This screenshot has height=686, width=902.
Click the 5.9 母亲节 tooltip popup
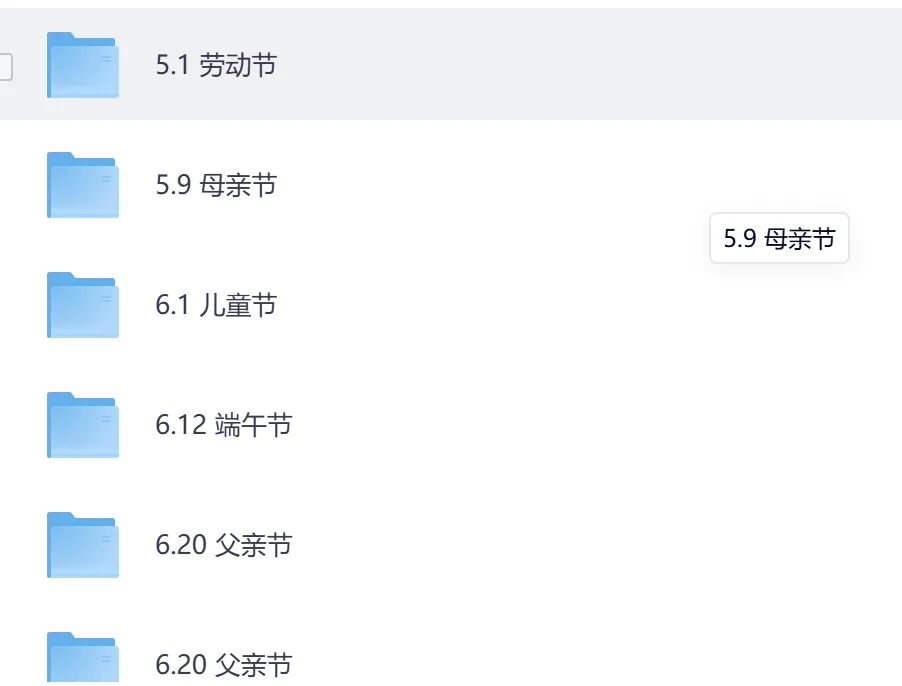(x=779, y=239)
